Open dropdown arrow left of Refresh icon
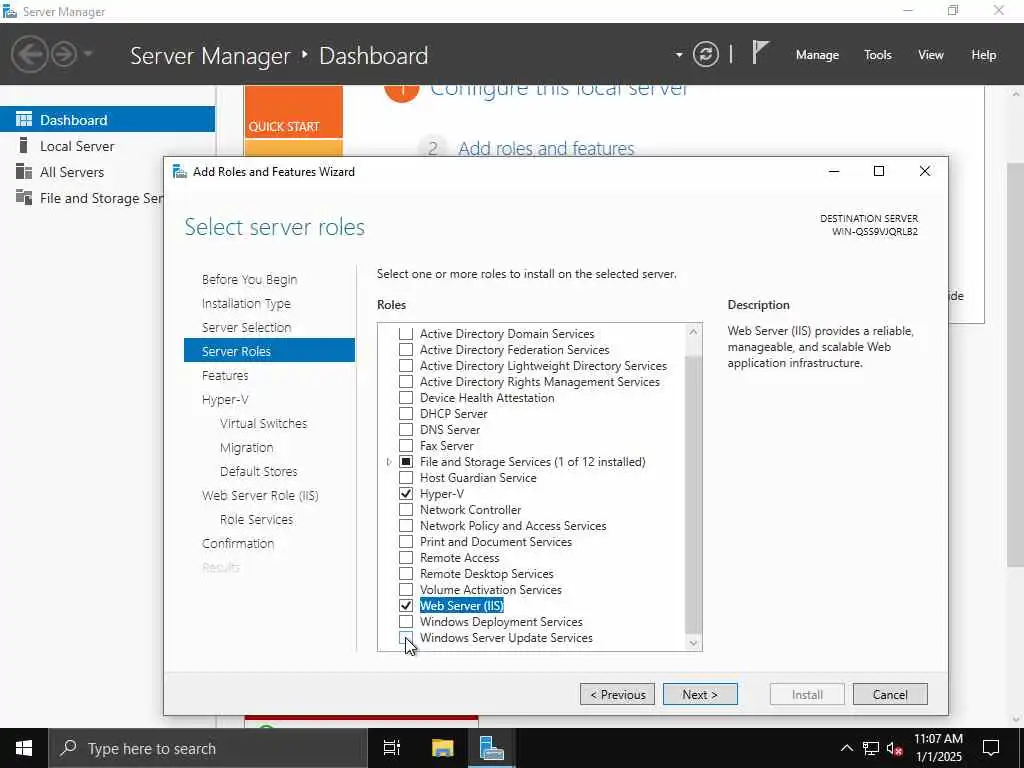The height and width of the screenshot is (768, 1024). tap(679, 55)
